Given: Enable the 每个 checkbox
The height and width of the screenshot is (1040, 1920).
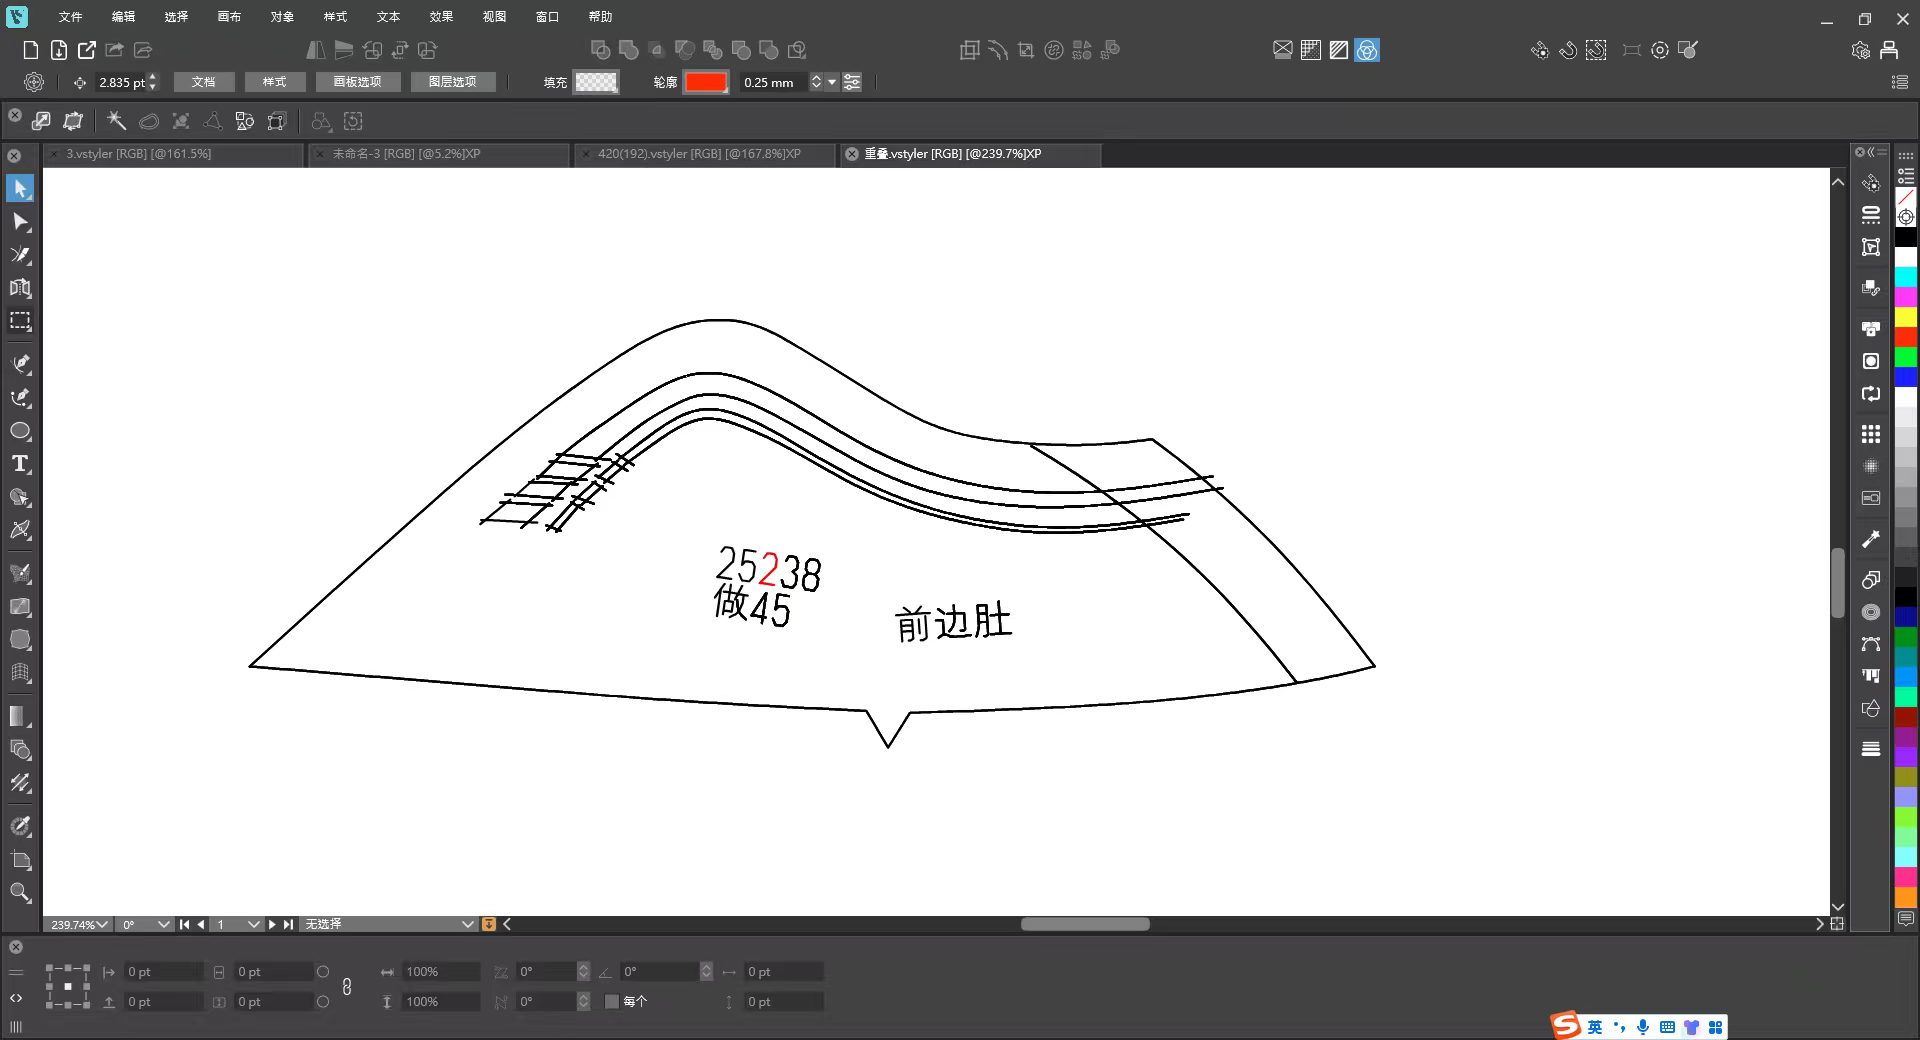Looking at the screenshot, I should tap(612, 1001).
